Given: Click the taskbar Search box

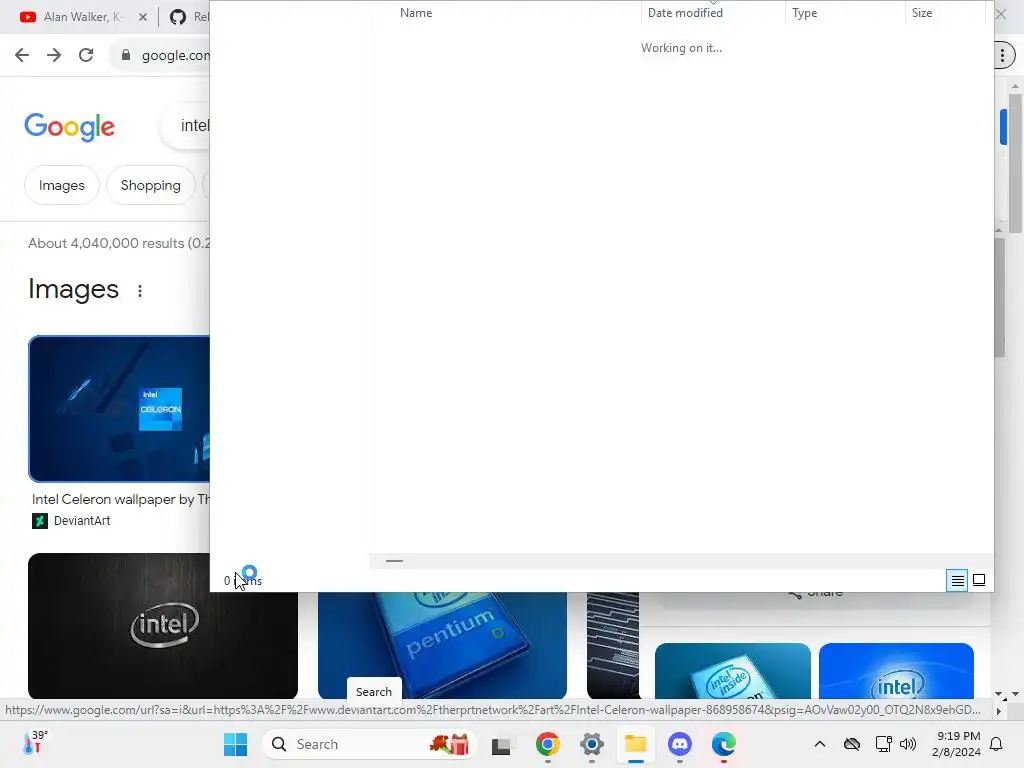Looking at the screenshot, I should [370, 744].
